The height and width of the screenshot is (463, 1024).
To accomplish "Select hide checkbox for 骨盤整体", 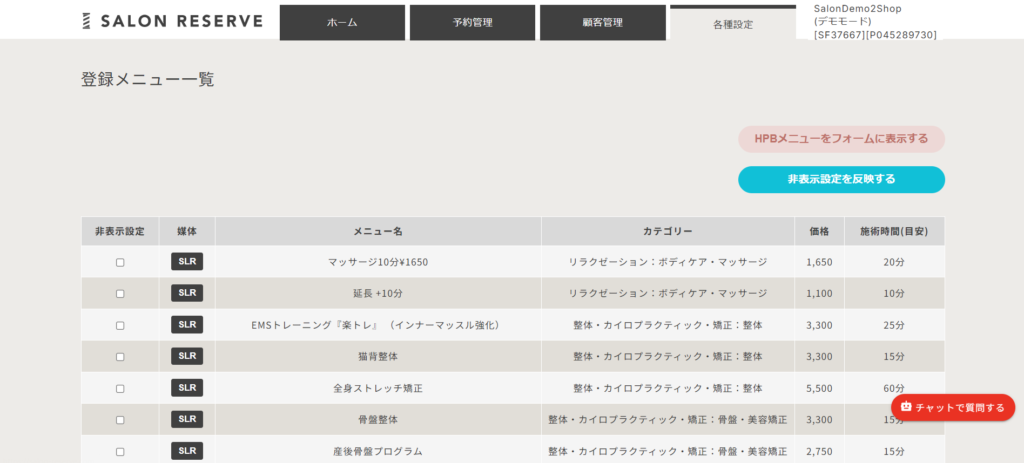I will point(120,420).
